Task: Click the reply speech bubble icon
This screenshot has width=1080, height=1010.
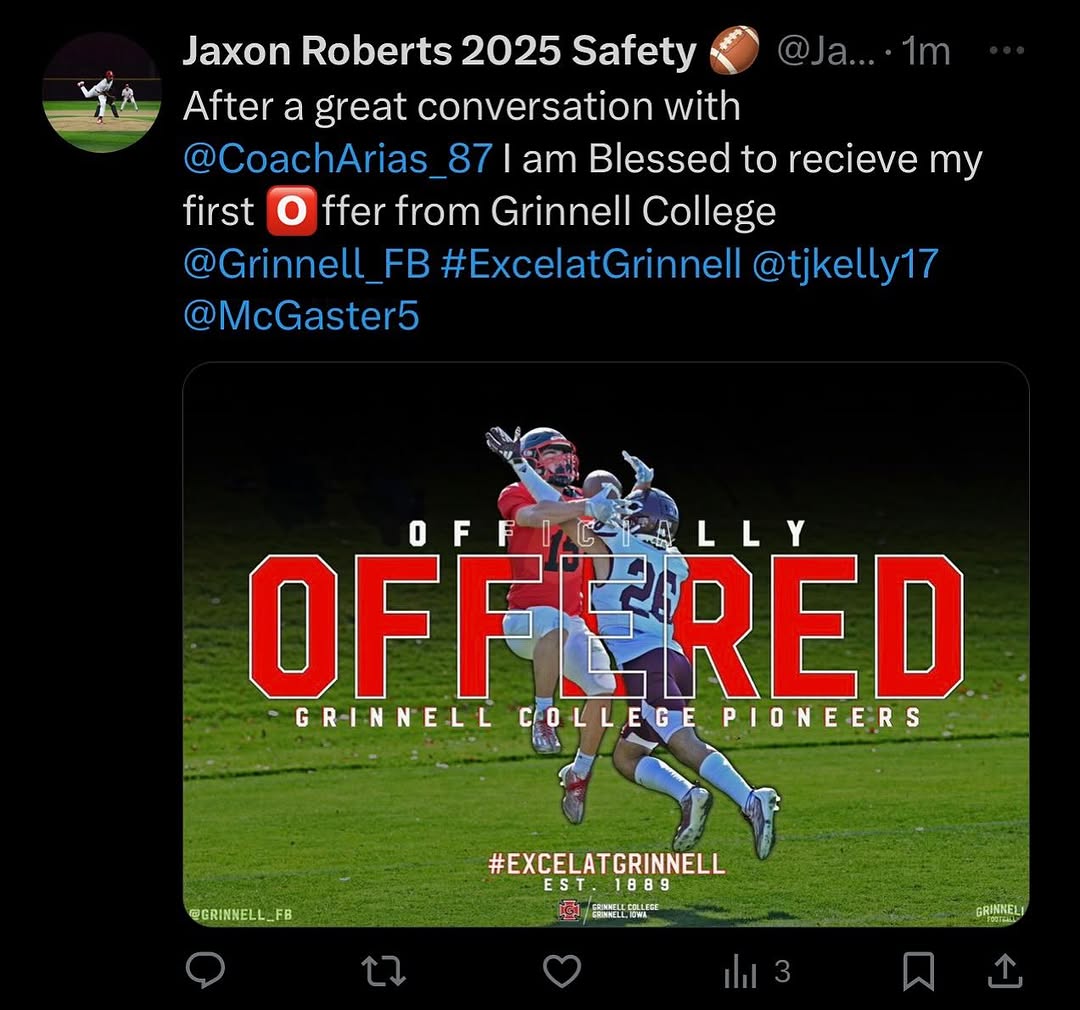Action: [205, 971]
